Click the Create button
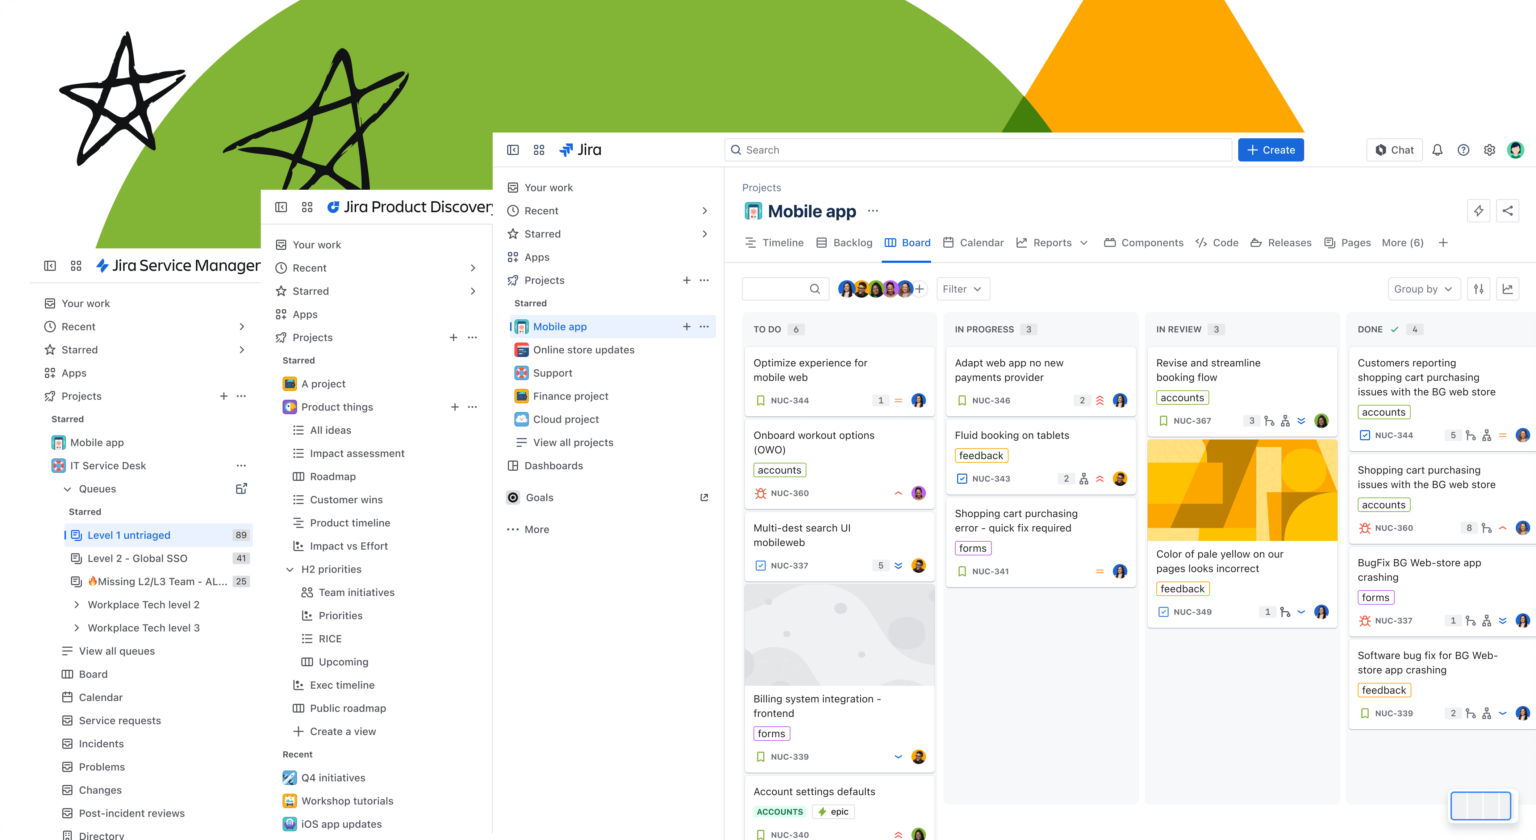 click(1270, 149)
